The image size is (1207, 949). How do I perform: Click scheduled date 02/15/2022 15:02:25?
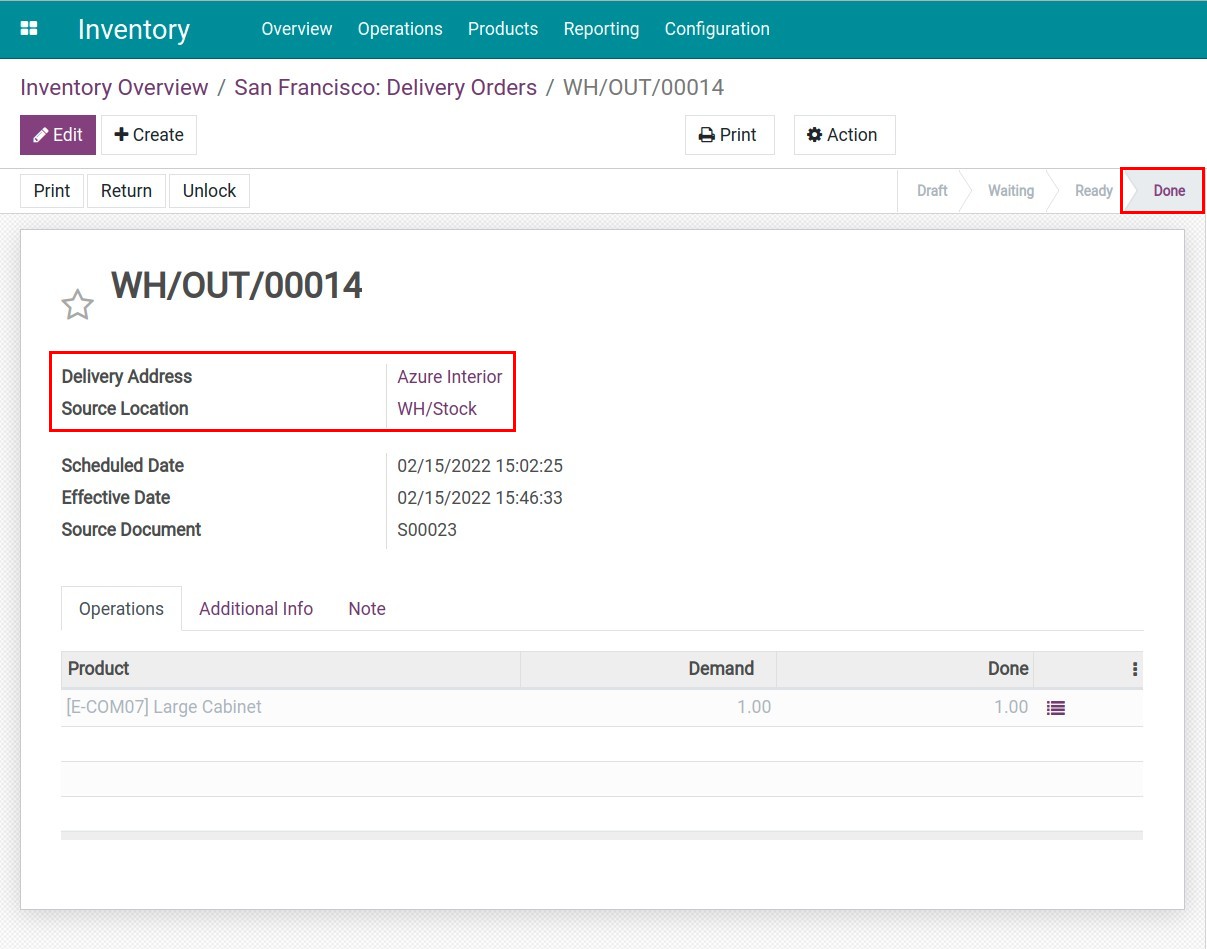tap(480, 466)
